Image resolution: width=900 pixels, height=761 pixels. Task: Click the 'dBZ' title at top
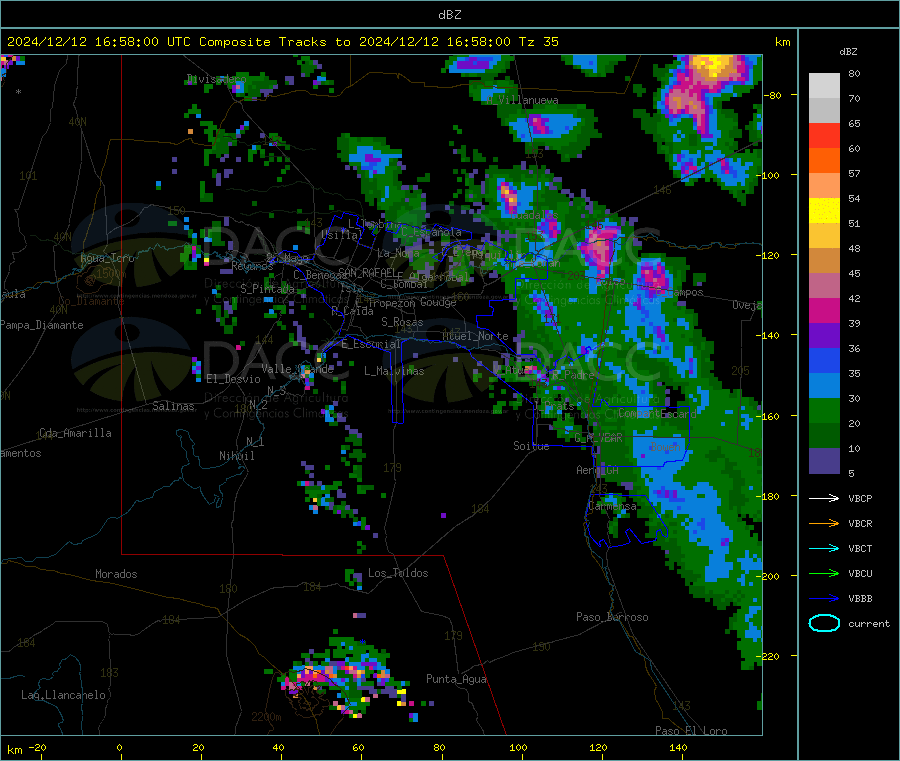(x=449, y=15)
